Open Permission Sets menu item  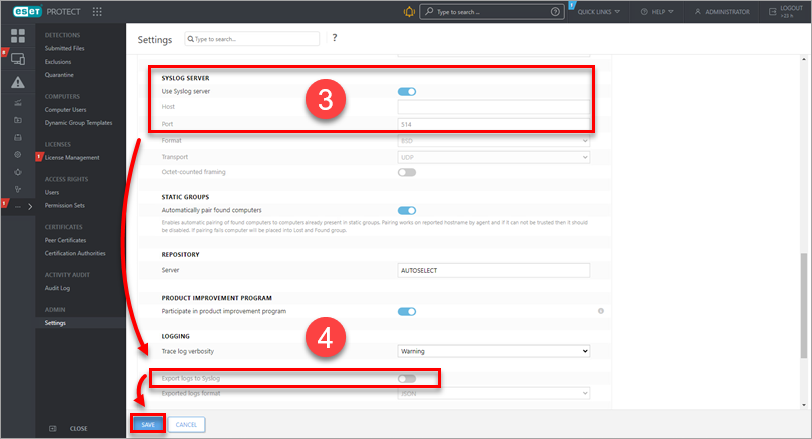click(x=65, y=206)
